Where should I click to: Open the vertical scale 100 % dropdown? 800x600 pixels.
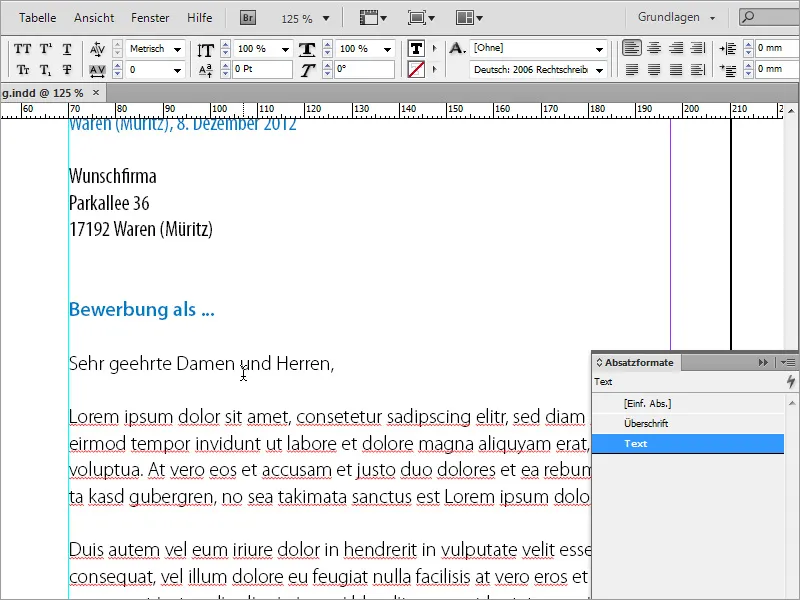[x=285, y=49]
